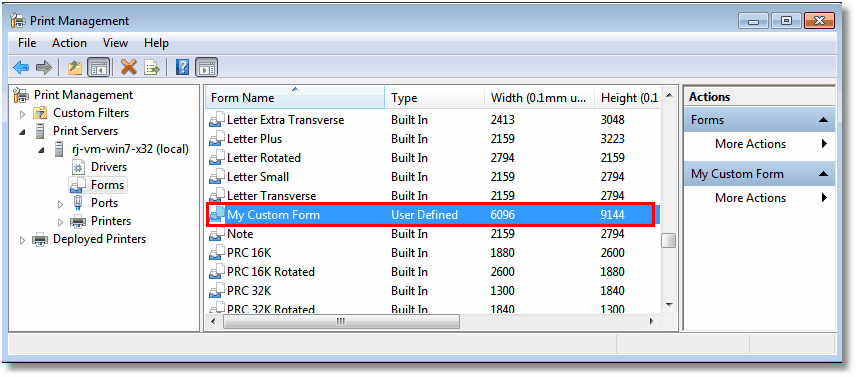The image size is (856, 377).
Task: Click the Drivers gear-page icon
Action: pyautogui.click(x=79, y=167)
